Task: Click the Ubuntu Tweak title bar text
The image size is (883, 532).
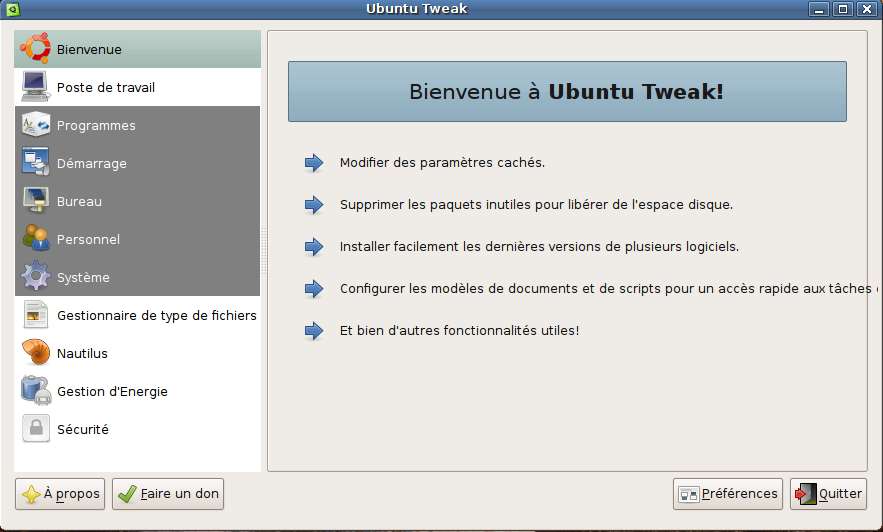Action: (417, 8)
